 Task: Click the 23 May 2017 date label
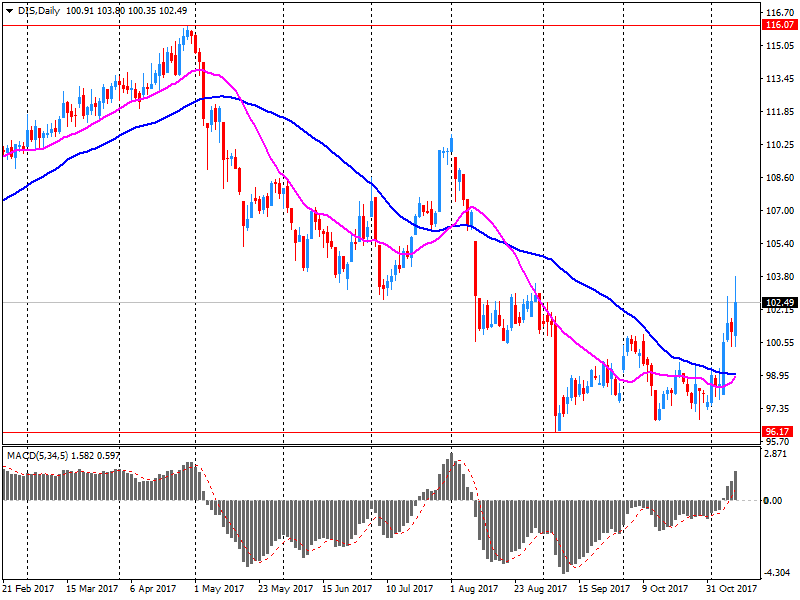[285, 589]
